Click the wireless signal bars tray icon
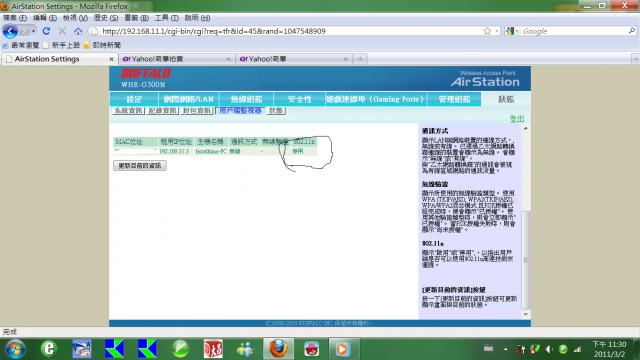 click(578, 349)
